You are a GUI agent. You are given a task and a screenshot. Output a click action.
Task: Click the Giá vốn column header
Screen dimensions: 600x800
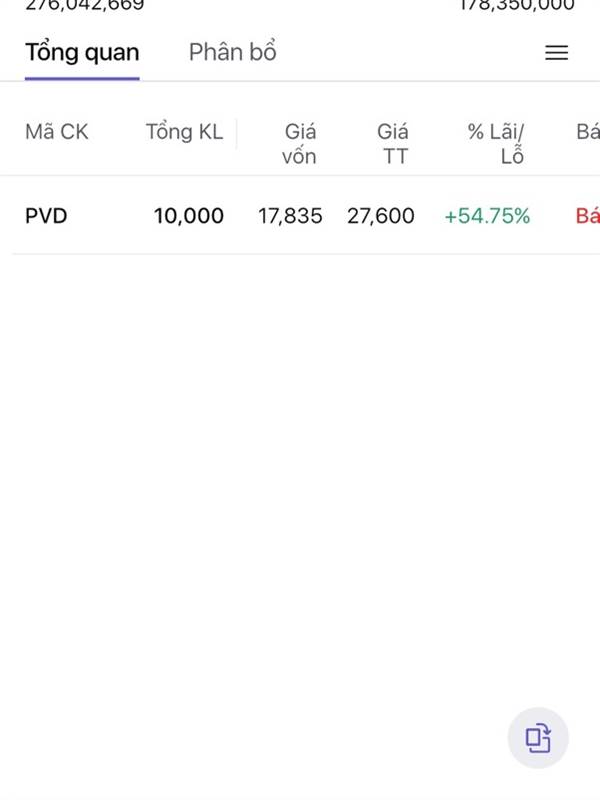point(299,143)
